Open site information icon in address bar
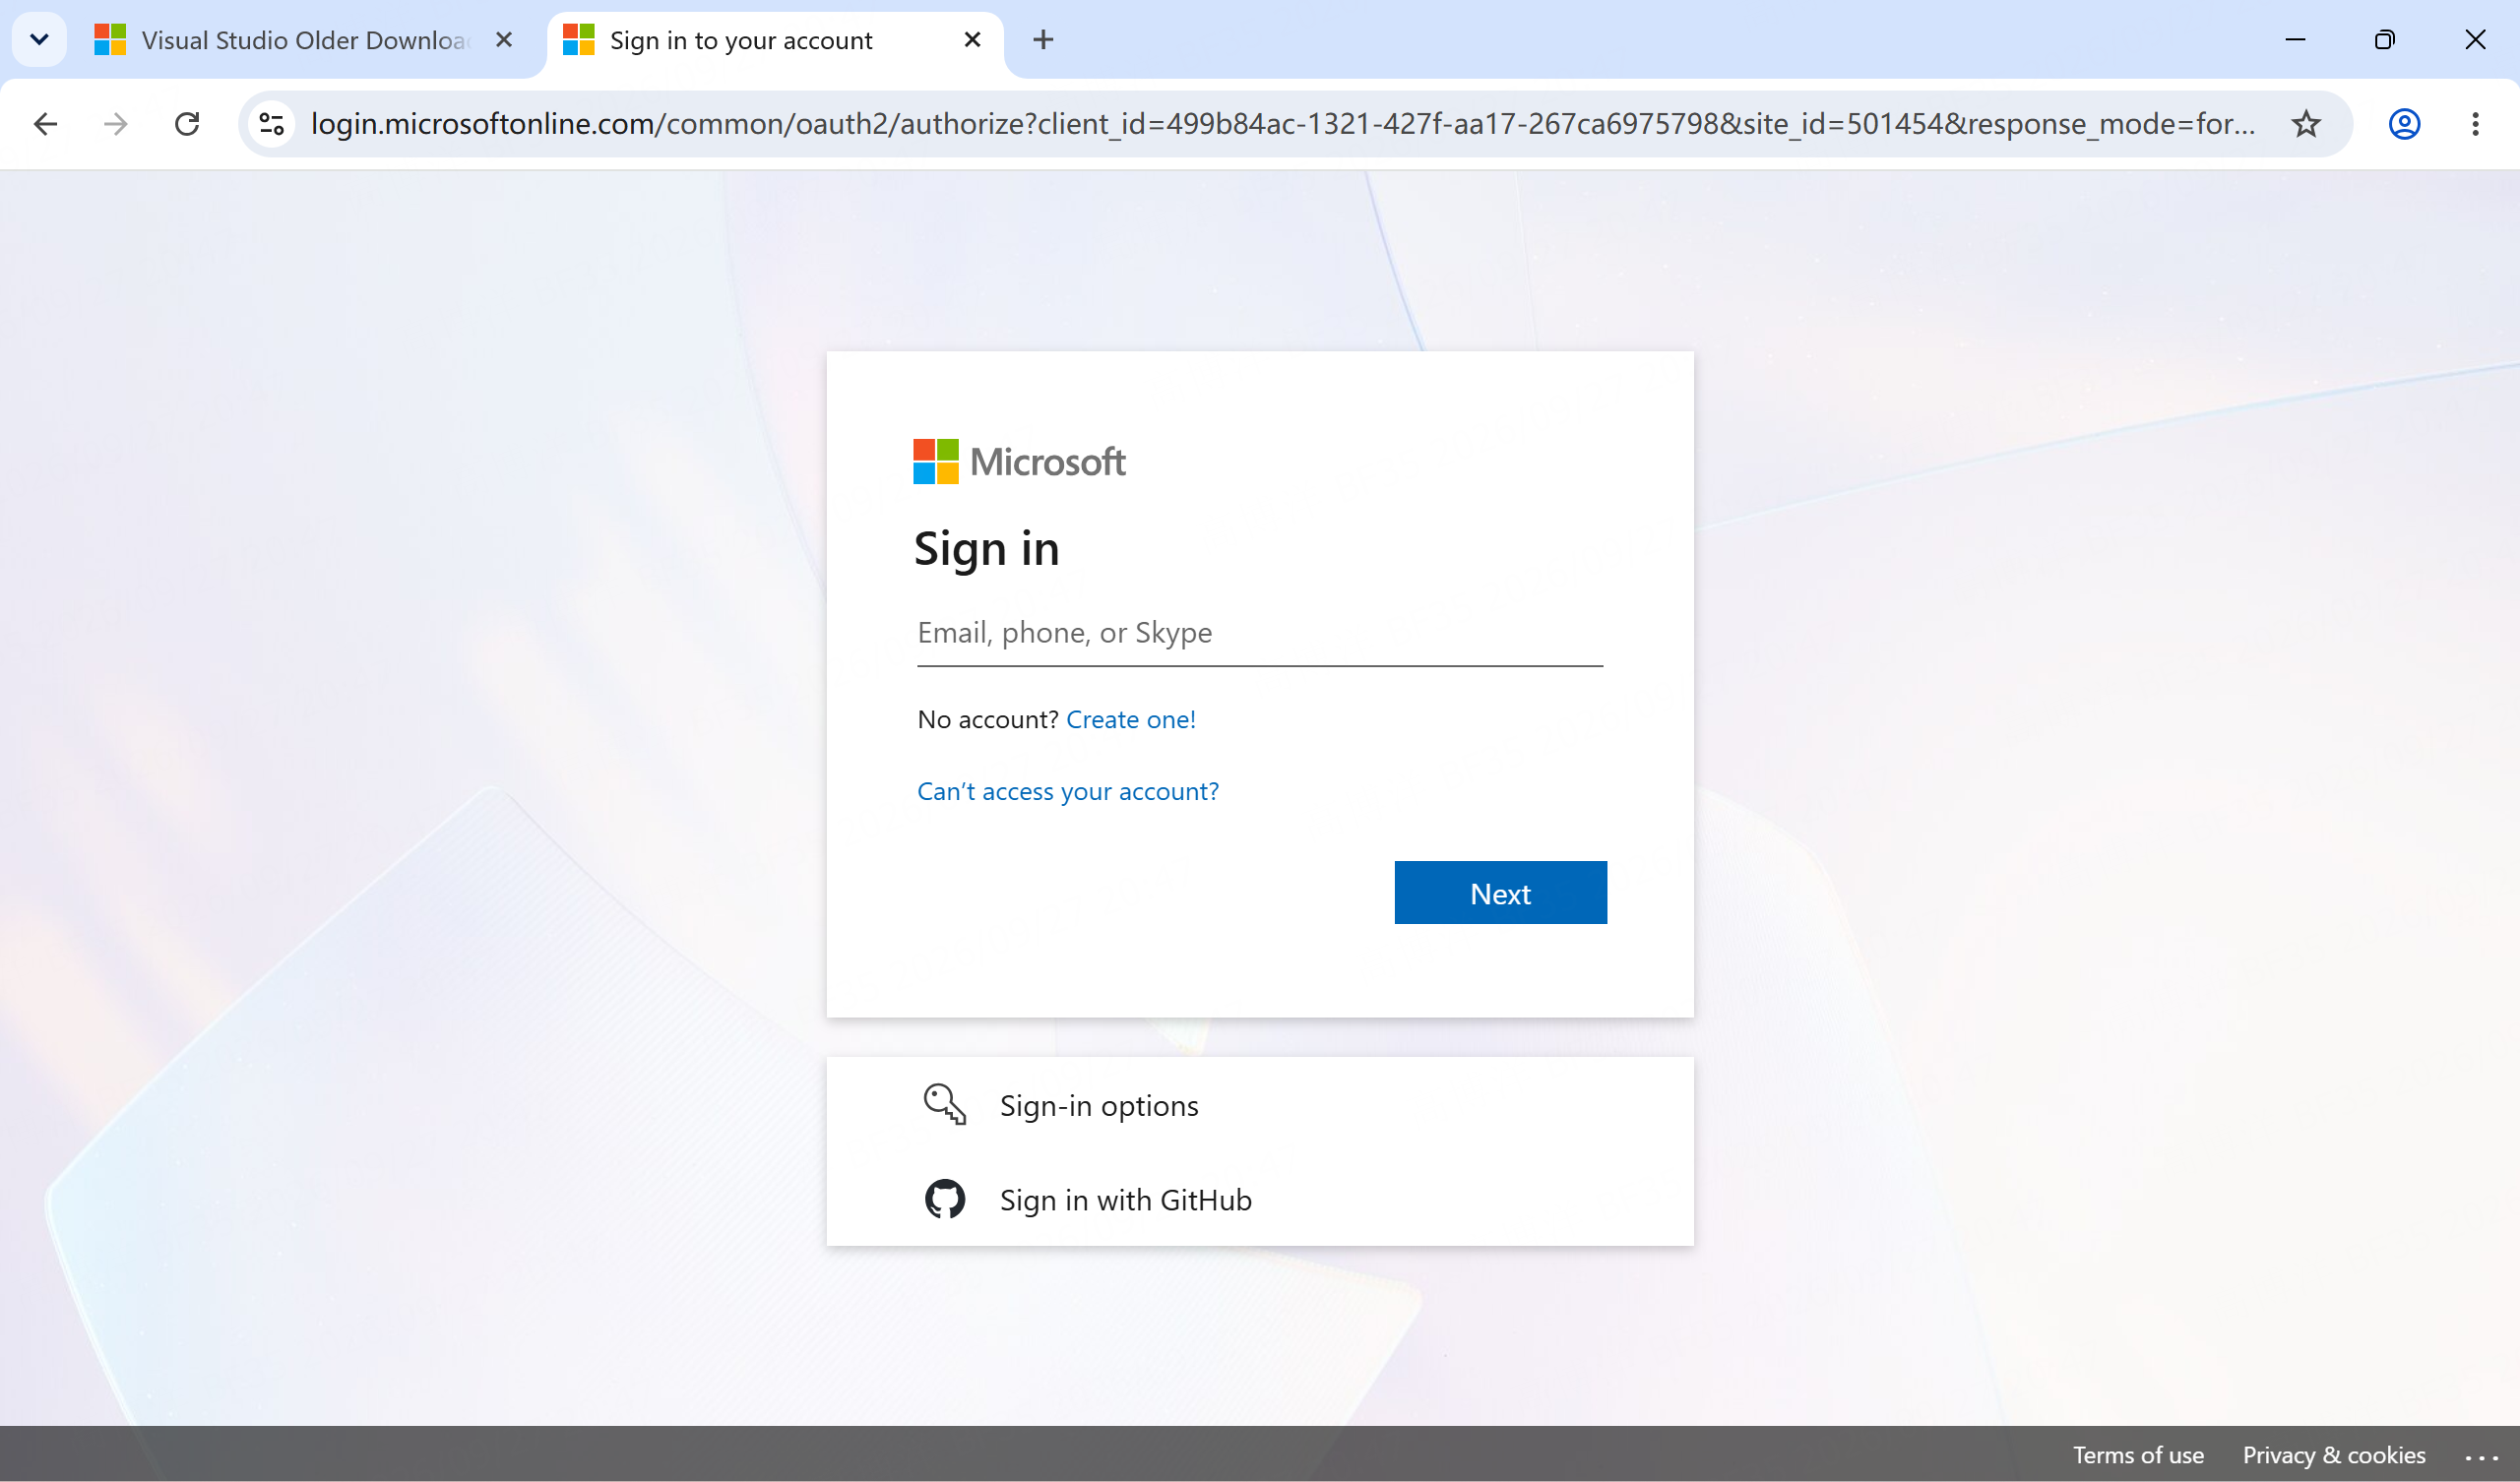This screenshot has width=2520, height=1482. (272, 124)
